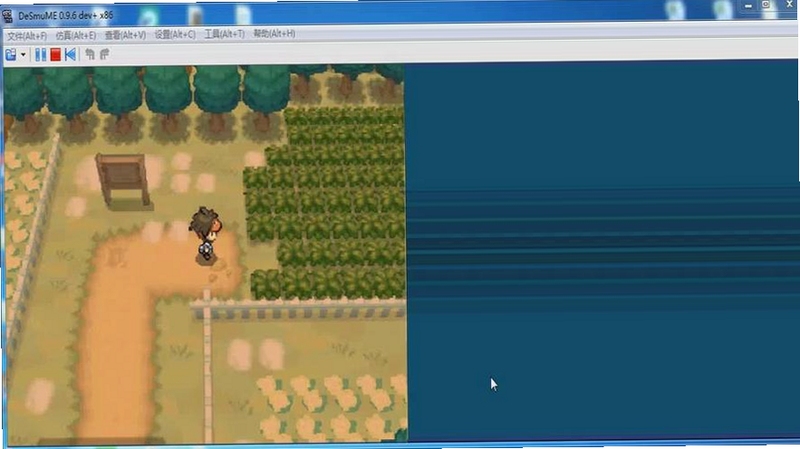Open the 查看(Alt+V) menu
This screenshot has width=800, height=449.
[125, 35]
